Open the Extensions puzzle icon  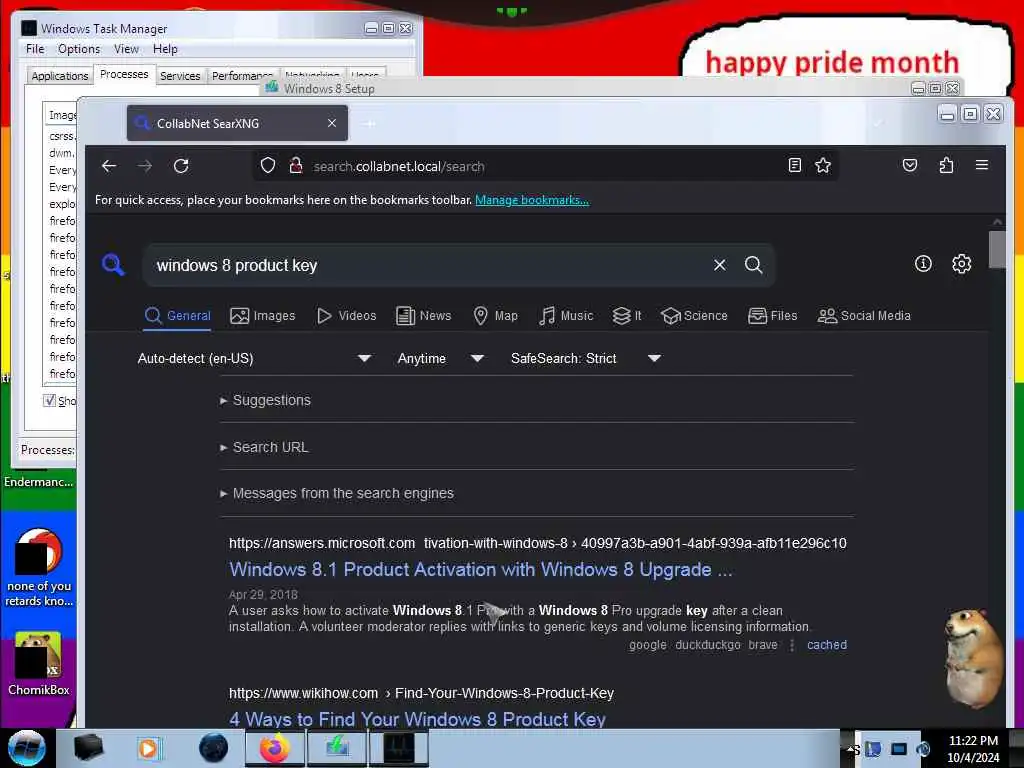pyautogui.click(x=946, y=165)
